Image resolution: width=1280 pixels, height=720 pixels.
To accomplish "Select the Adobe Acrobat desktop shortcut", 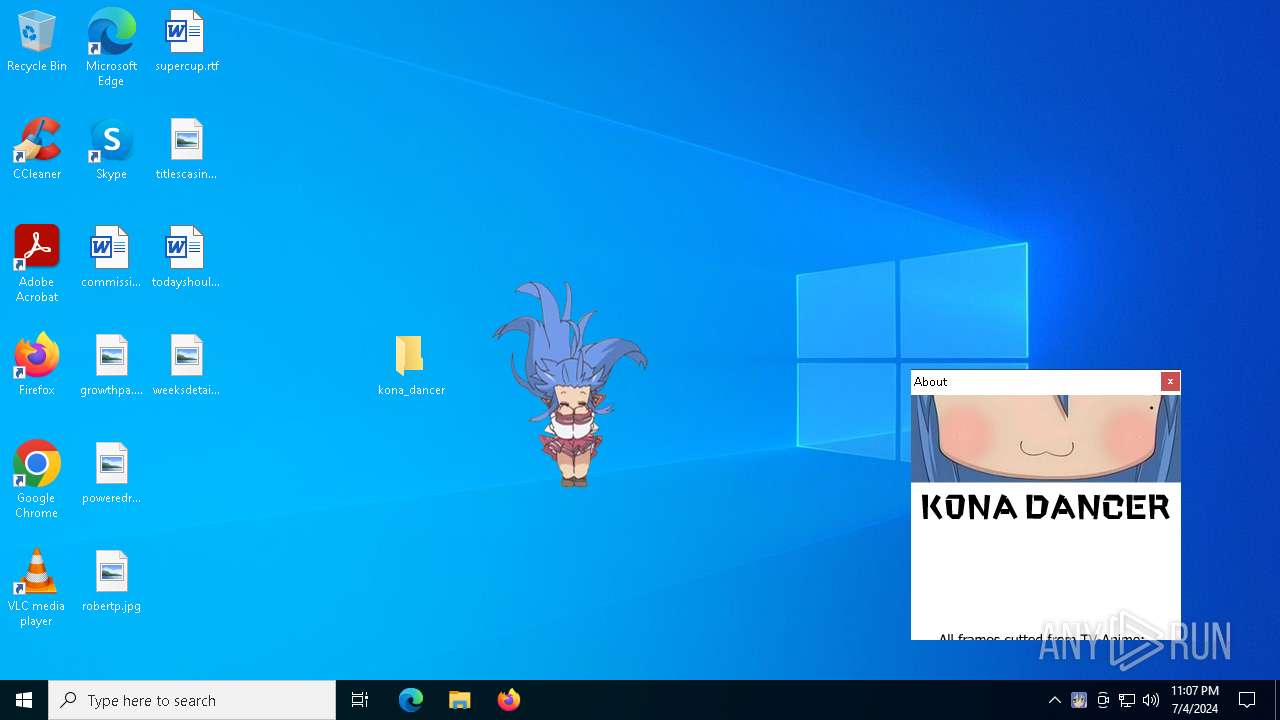I will coord(37,264).
